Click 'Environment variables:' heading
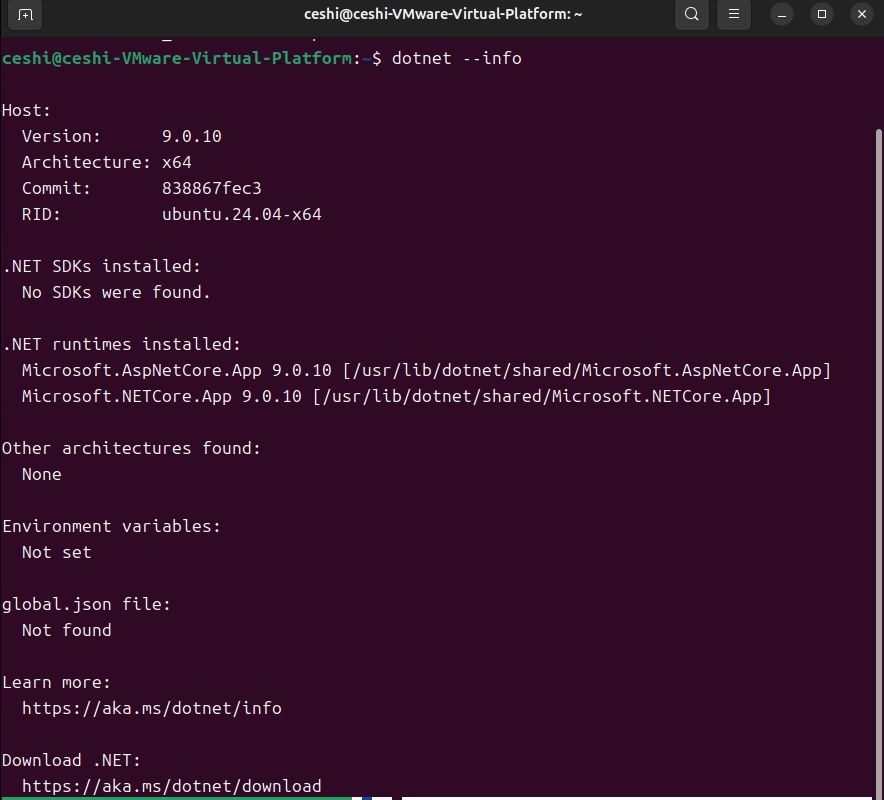 [111, 526]
